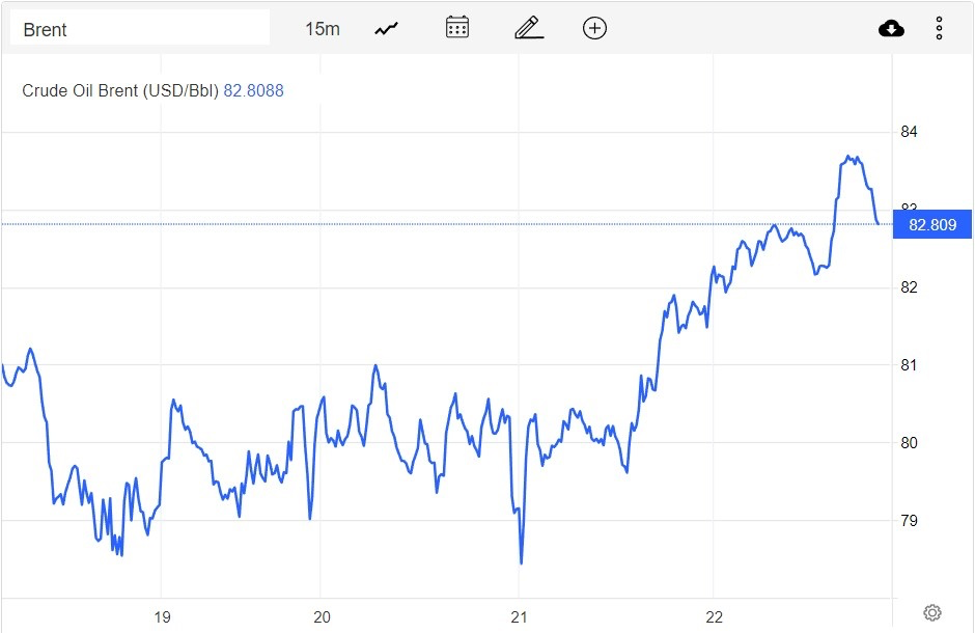The image size is (977, 633).
Task: Click the 81 price axis label
Action: click(908, 365)
